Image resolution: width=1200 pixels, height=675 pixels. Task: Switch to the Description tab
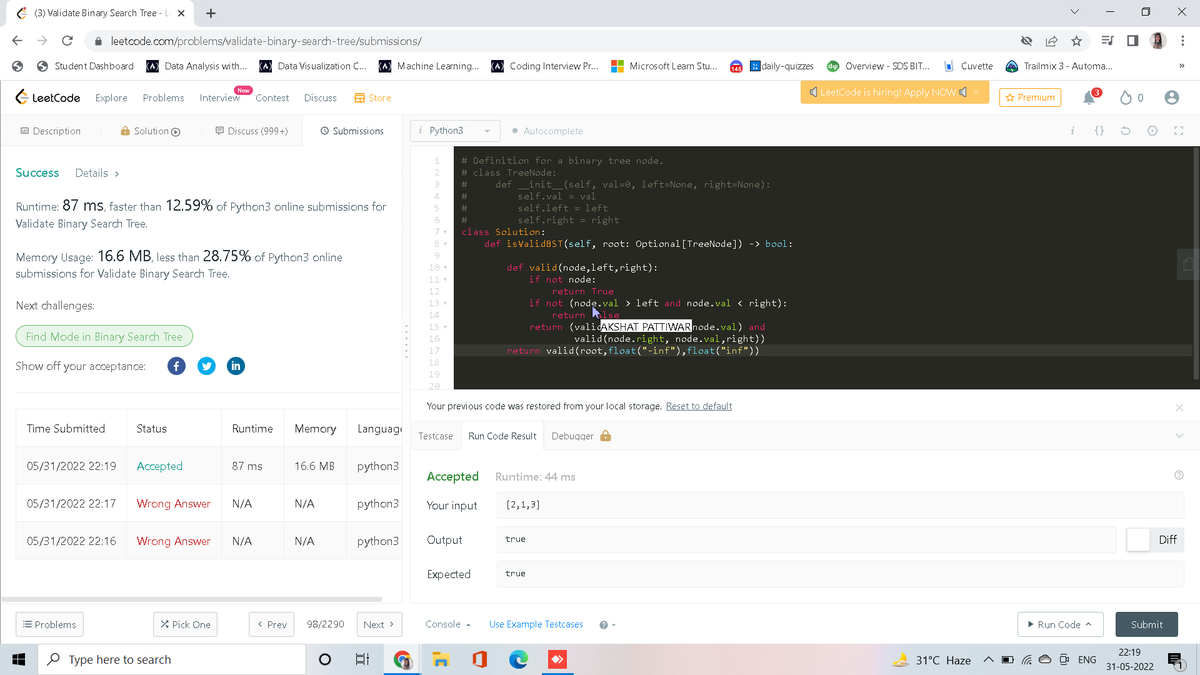click(50, 131)
